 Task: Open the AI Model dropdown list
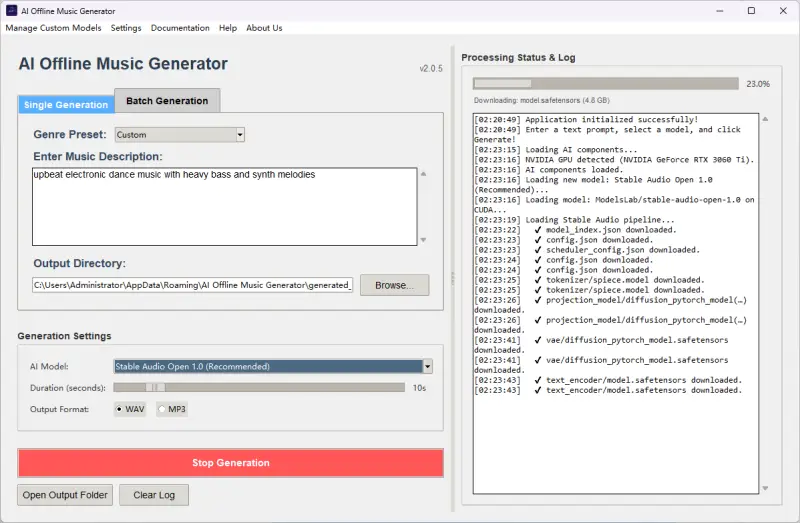tap(428, 366)
